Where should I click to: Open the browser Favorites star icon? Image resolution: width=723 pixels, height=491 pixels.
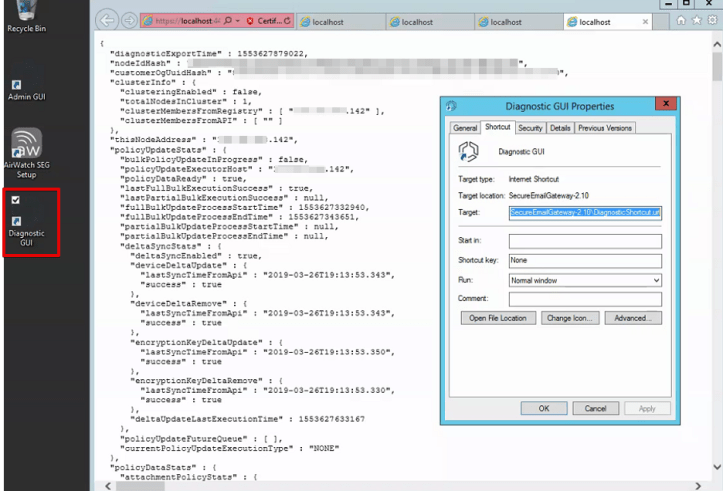(x=696, y=20)
